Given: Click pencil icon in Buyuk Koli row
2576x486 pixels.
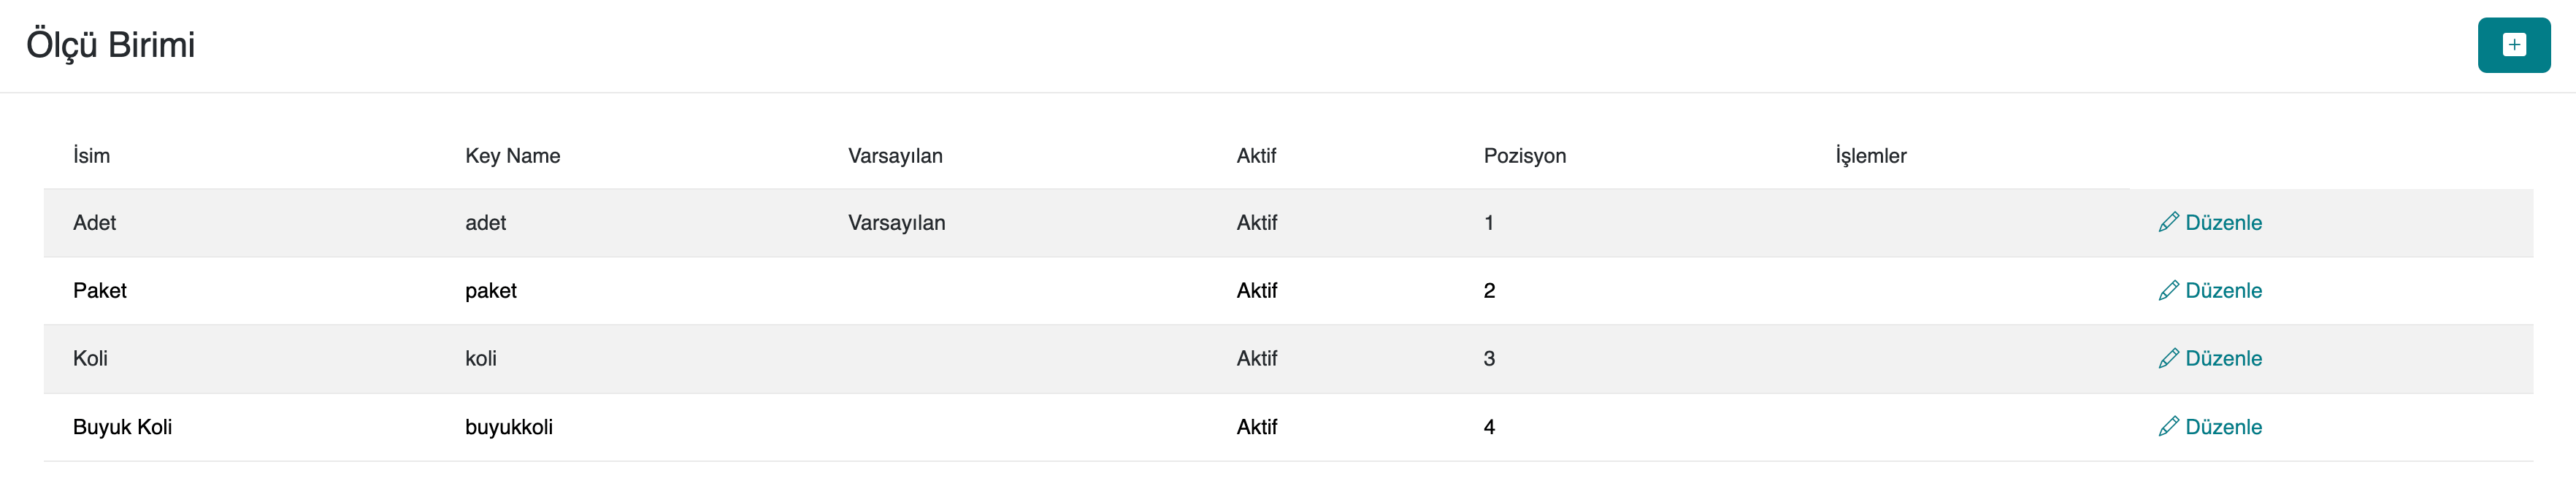Looking at the screenshot, I should (x=2168, y=426).
